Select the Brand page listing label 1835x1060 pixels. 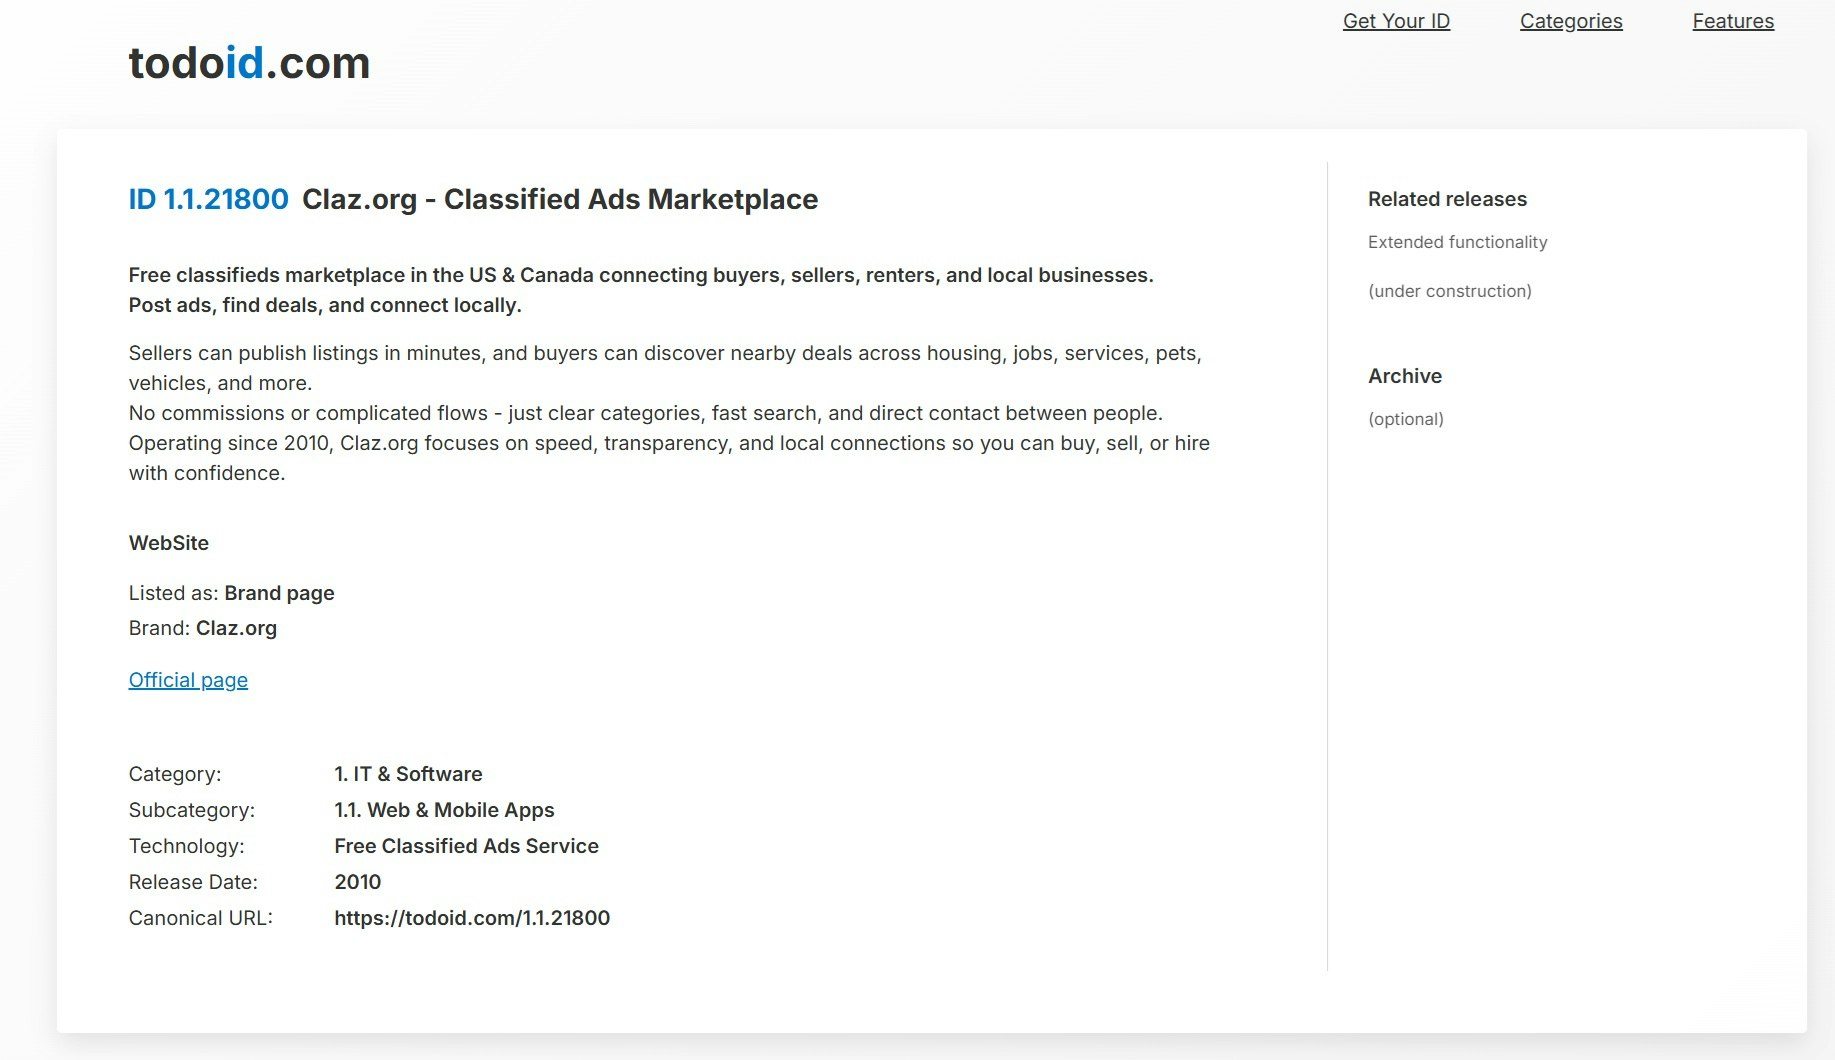click(280, 592)
